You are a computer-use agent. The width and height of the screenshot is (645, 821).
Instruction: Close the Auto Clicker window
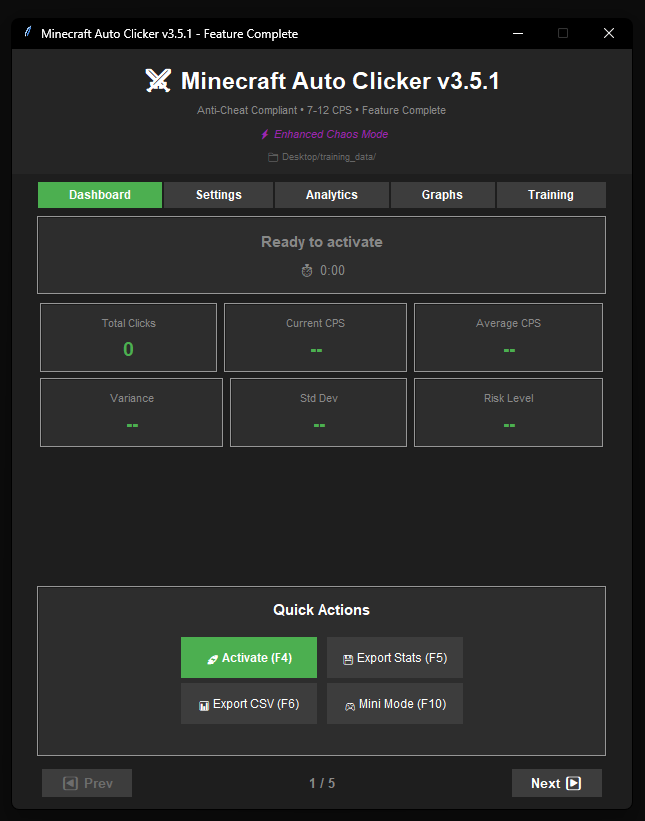coord(609,33)
